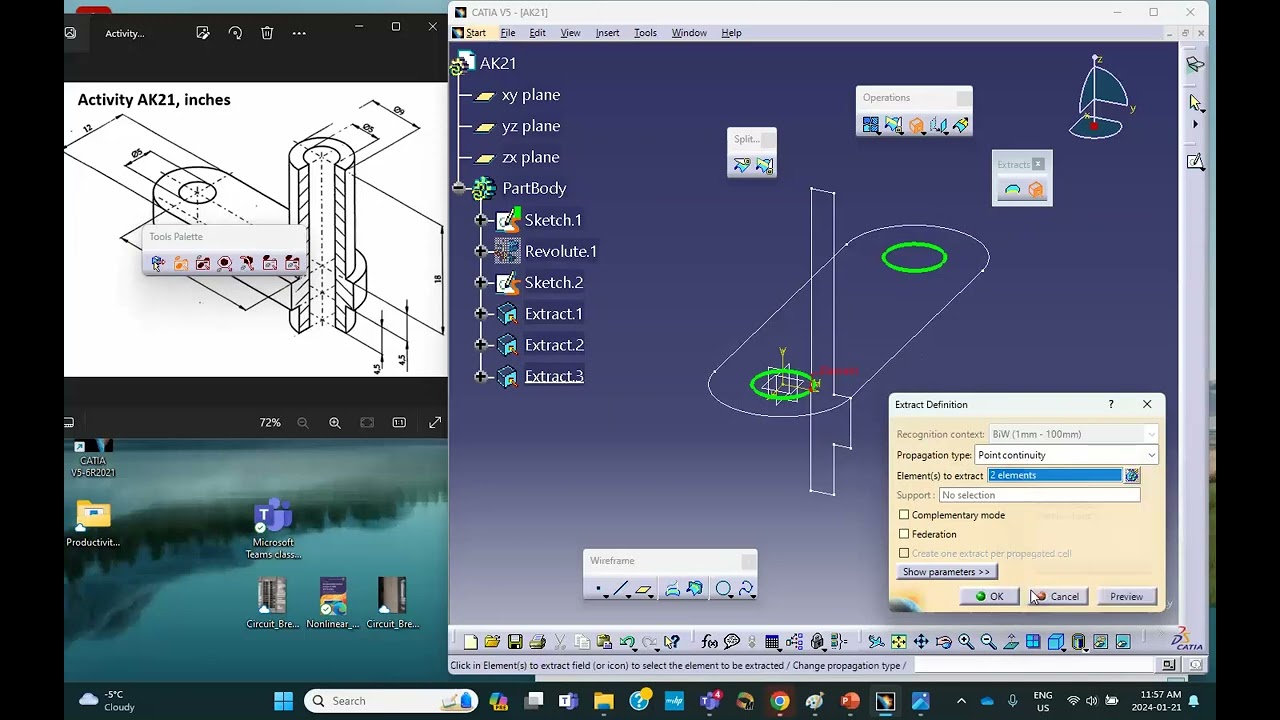The height and width of the screenshot is (720, 1280).
Task: Open the Window menu
Action: click(689, 33)
